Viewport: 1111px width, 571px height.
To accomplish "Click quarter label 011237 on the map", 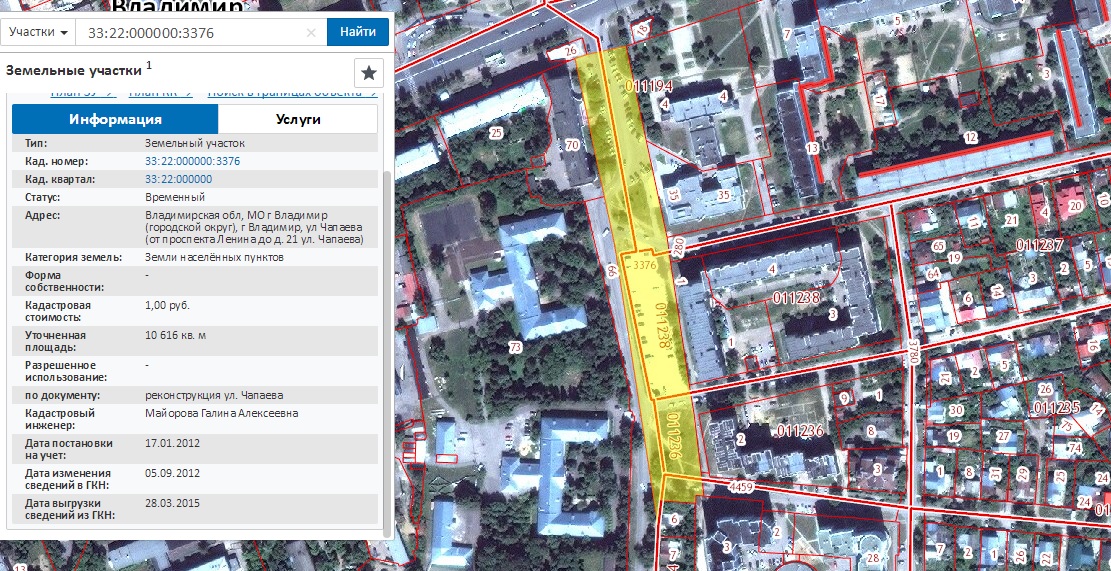I will 1038,245.
